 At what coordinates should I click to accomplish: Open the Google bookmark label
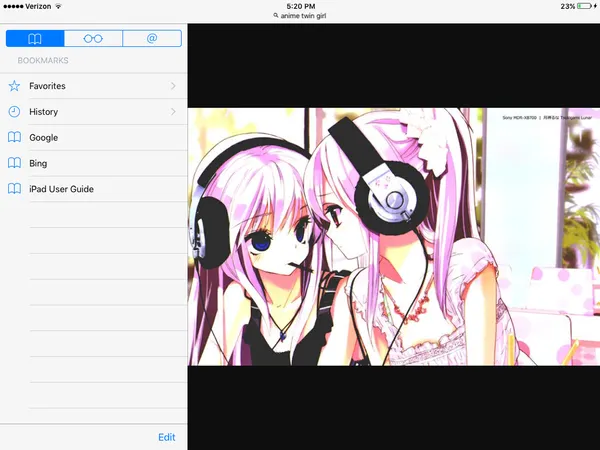43,138
